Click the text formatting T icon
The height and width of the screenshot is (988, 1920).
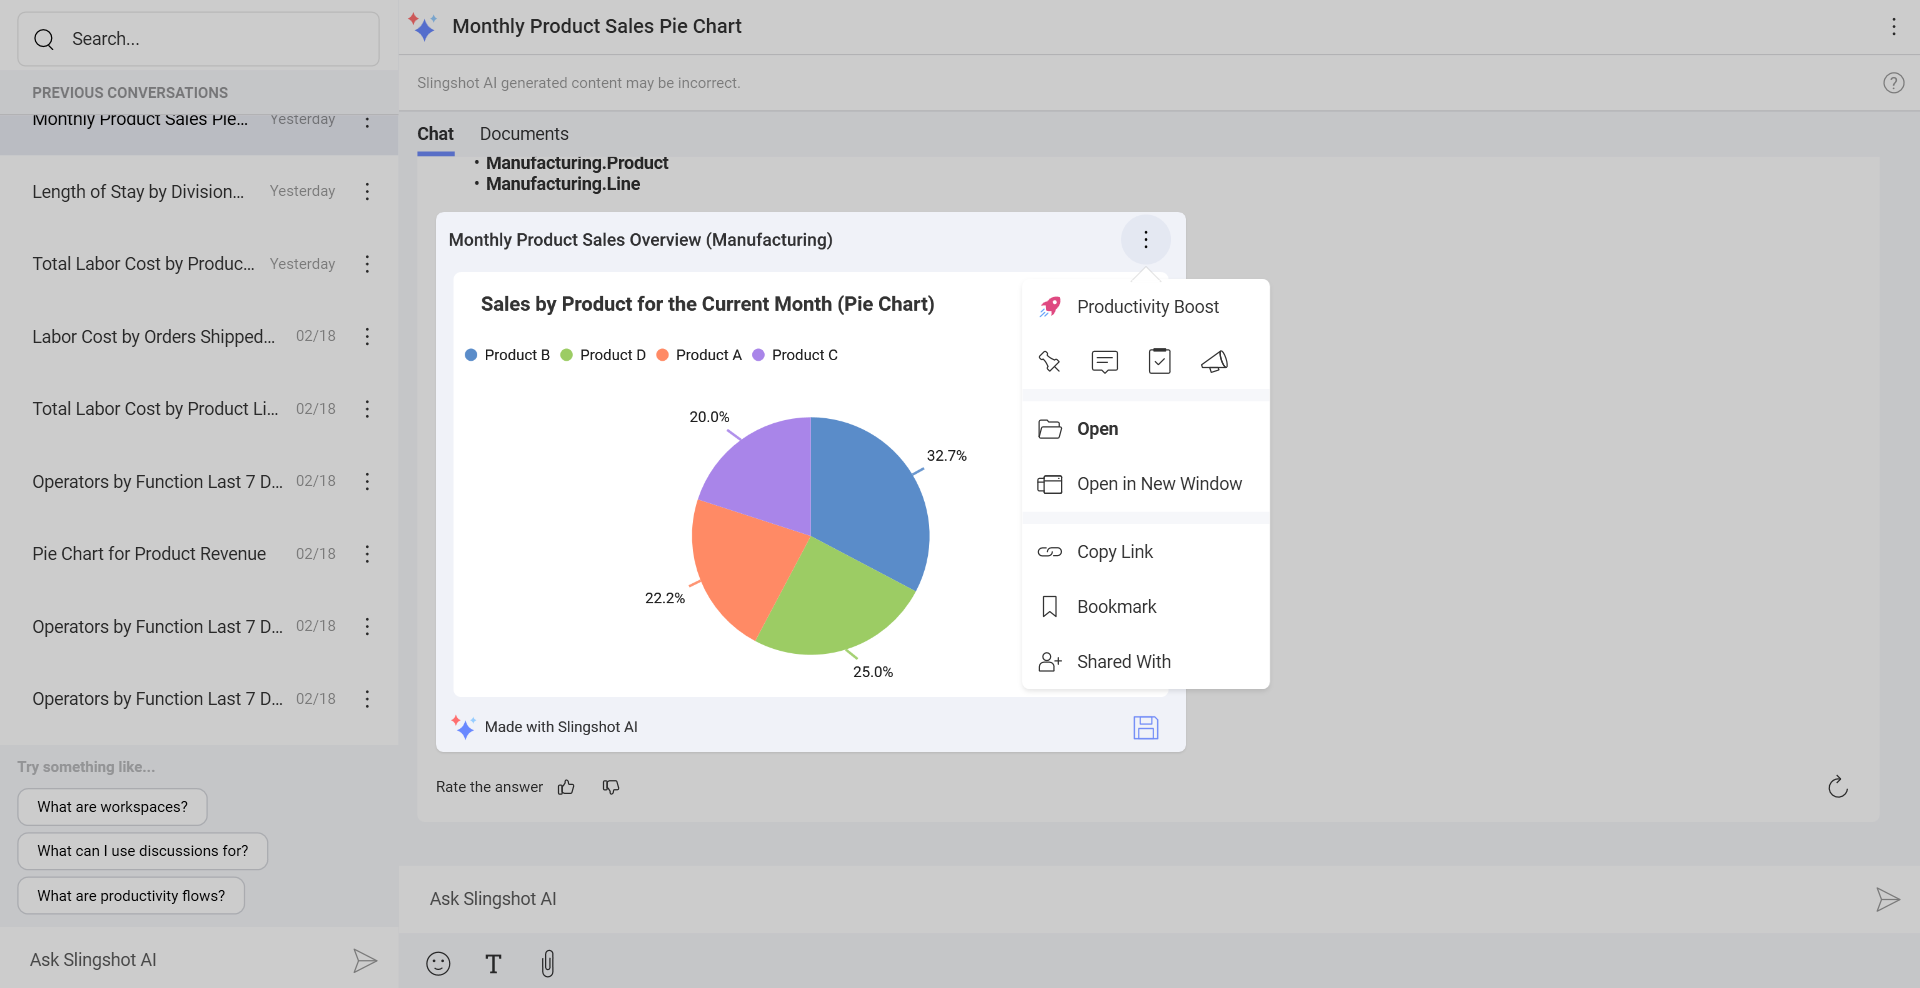click(x=493, y=963)
